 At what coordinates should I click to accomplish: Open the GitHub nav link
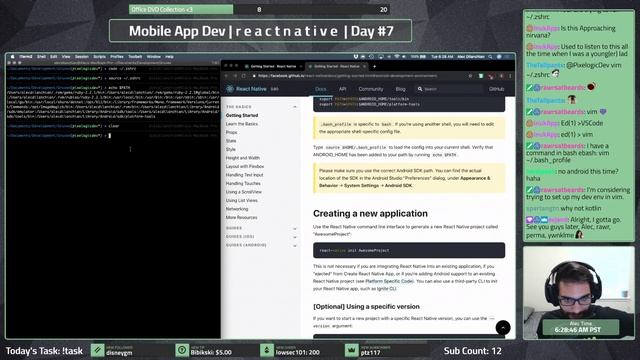496,89
